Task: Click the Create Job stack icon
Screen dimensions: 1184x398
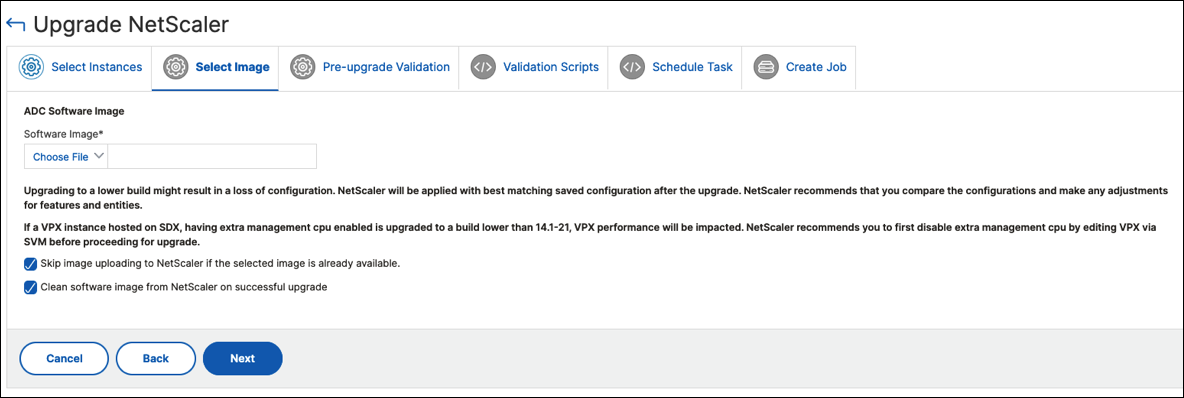Action: [766, 66]
